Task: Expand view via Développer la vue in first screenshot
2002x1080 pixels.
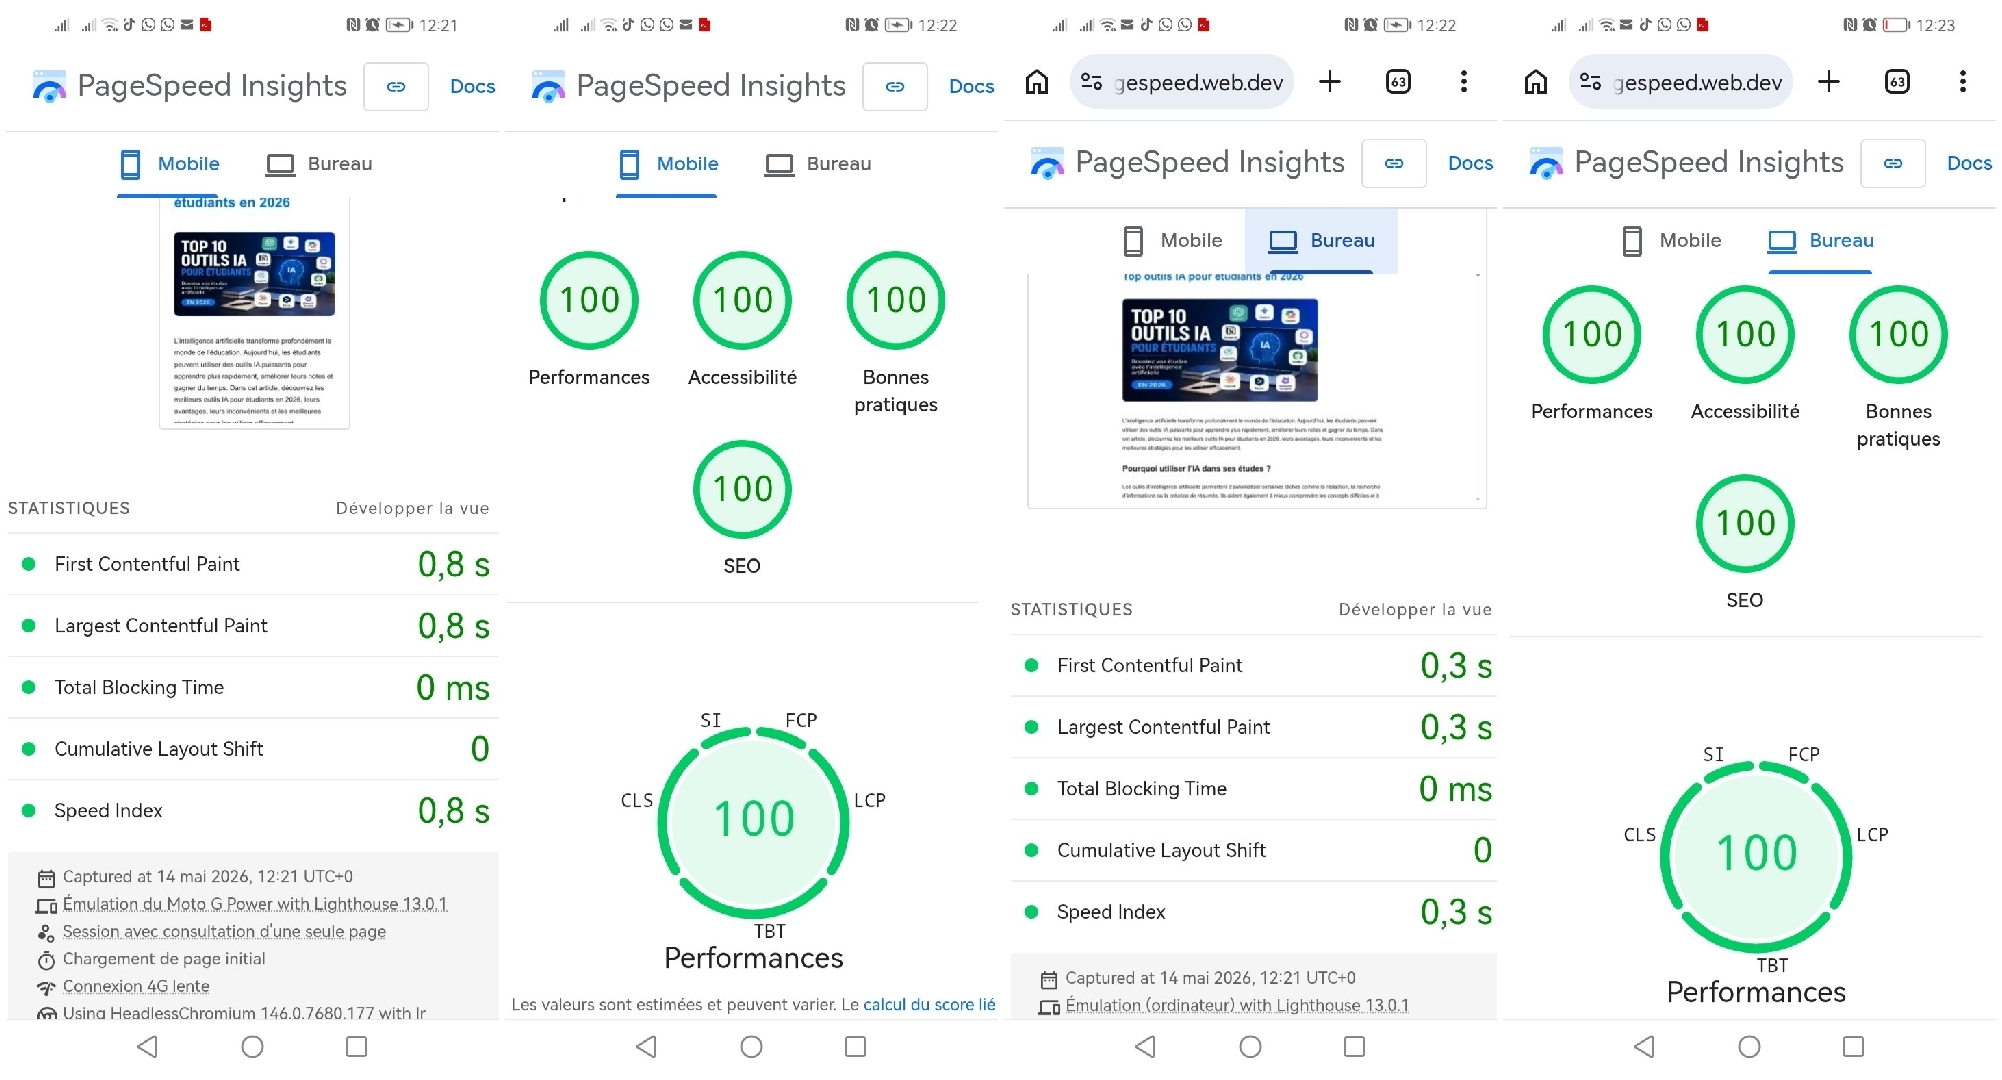Action: (x=412, y=508)
